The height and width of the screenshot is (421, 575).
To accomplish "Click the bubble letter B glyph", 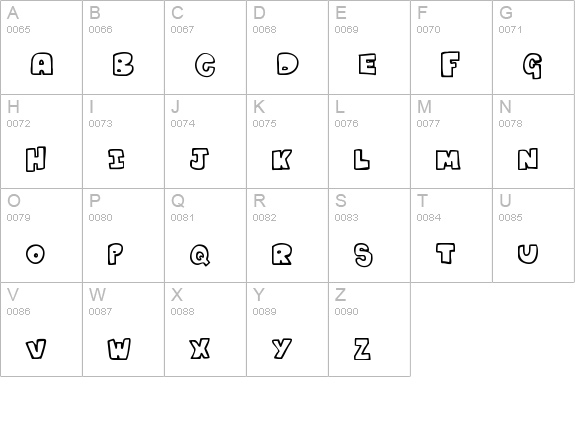I will pyautogui.click(x=123, y=64).
